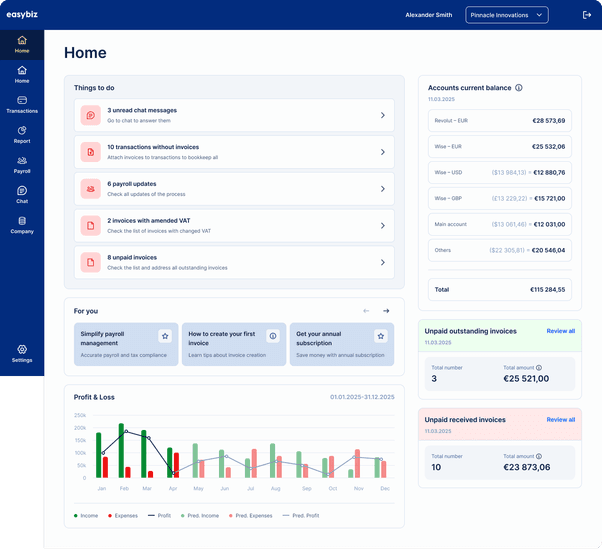Click the Feb profit line point
The height and width of the screenshot is (549, 602).
click(x=126, y=432)
